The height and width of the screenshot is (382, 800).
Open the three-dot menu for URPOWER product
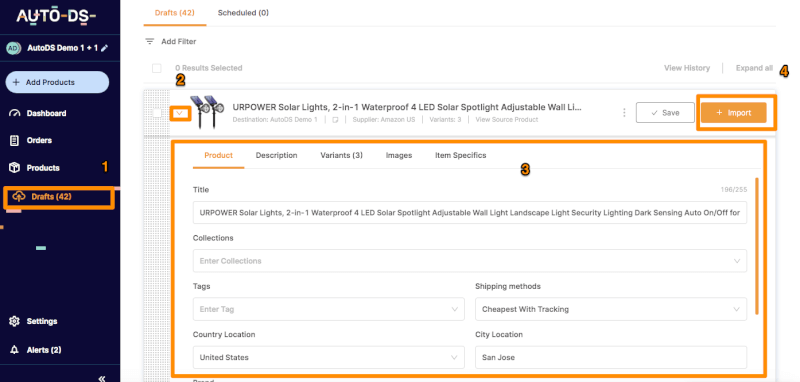(624, 113)
